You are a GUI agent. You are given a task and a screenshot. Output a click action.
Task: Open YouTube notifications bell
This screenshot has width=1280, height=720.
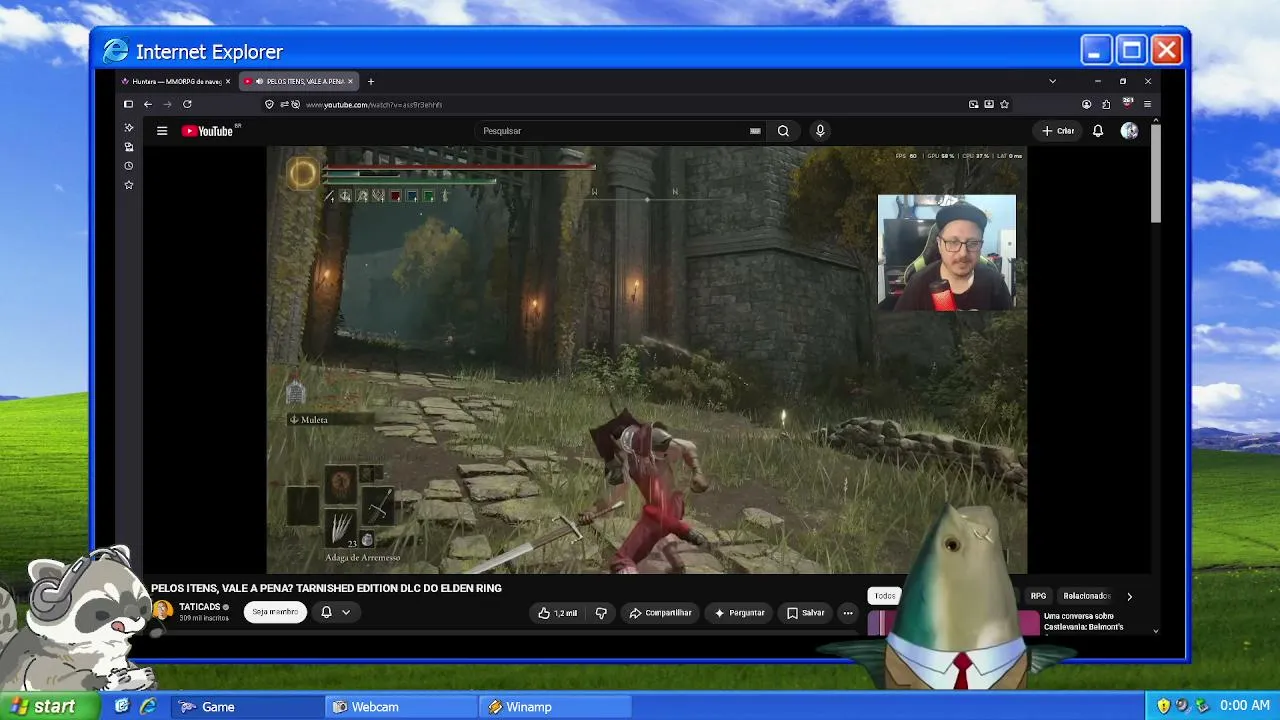[x=1098, y=131]
